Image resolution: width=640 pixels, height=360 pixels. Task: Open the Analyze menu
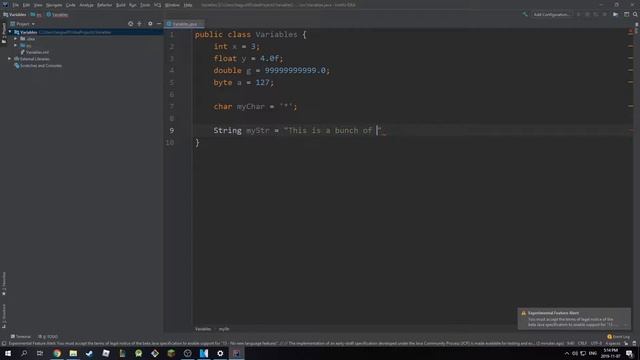point(86,5)
